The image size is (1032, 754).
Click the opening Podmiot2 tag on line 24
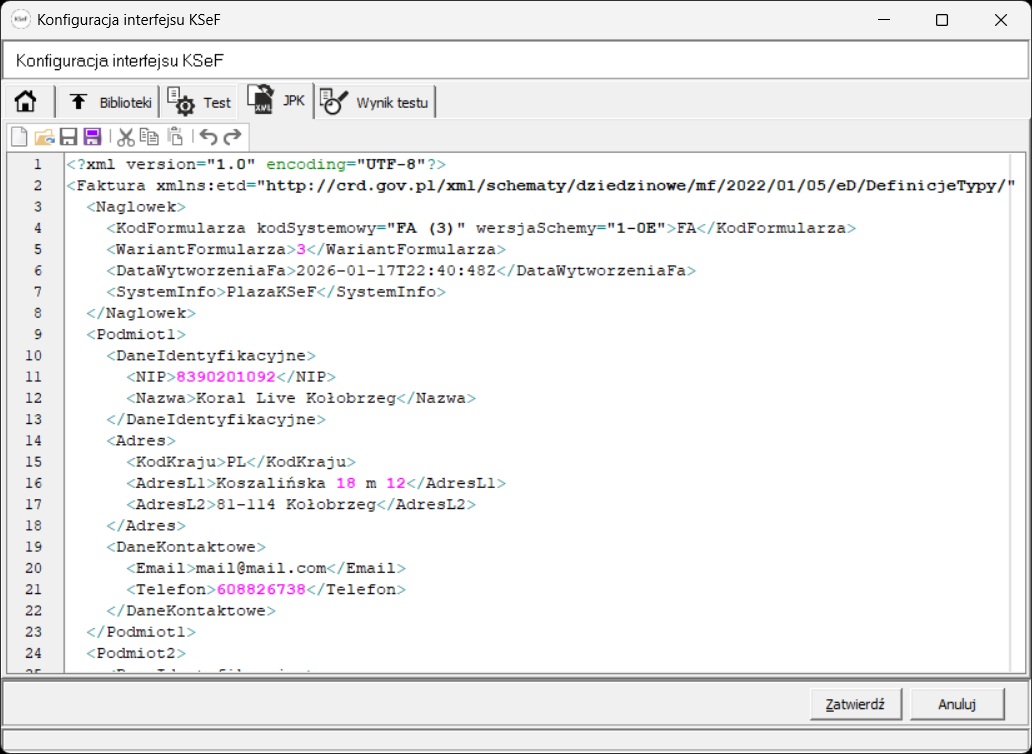point(136,653)
